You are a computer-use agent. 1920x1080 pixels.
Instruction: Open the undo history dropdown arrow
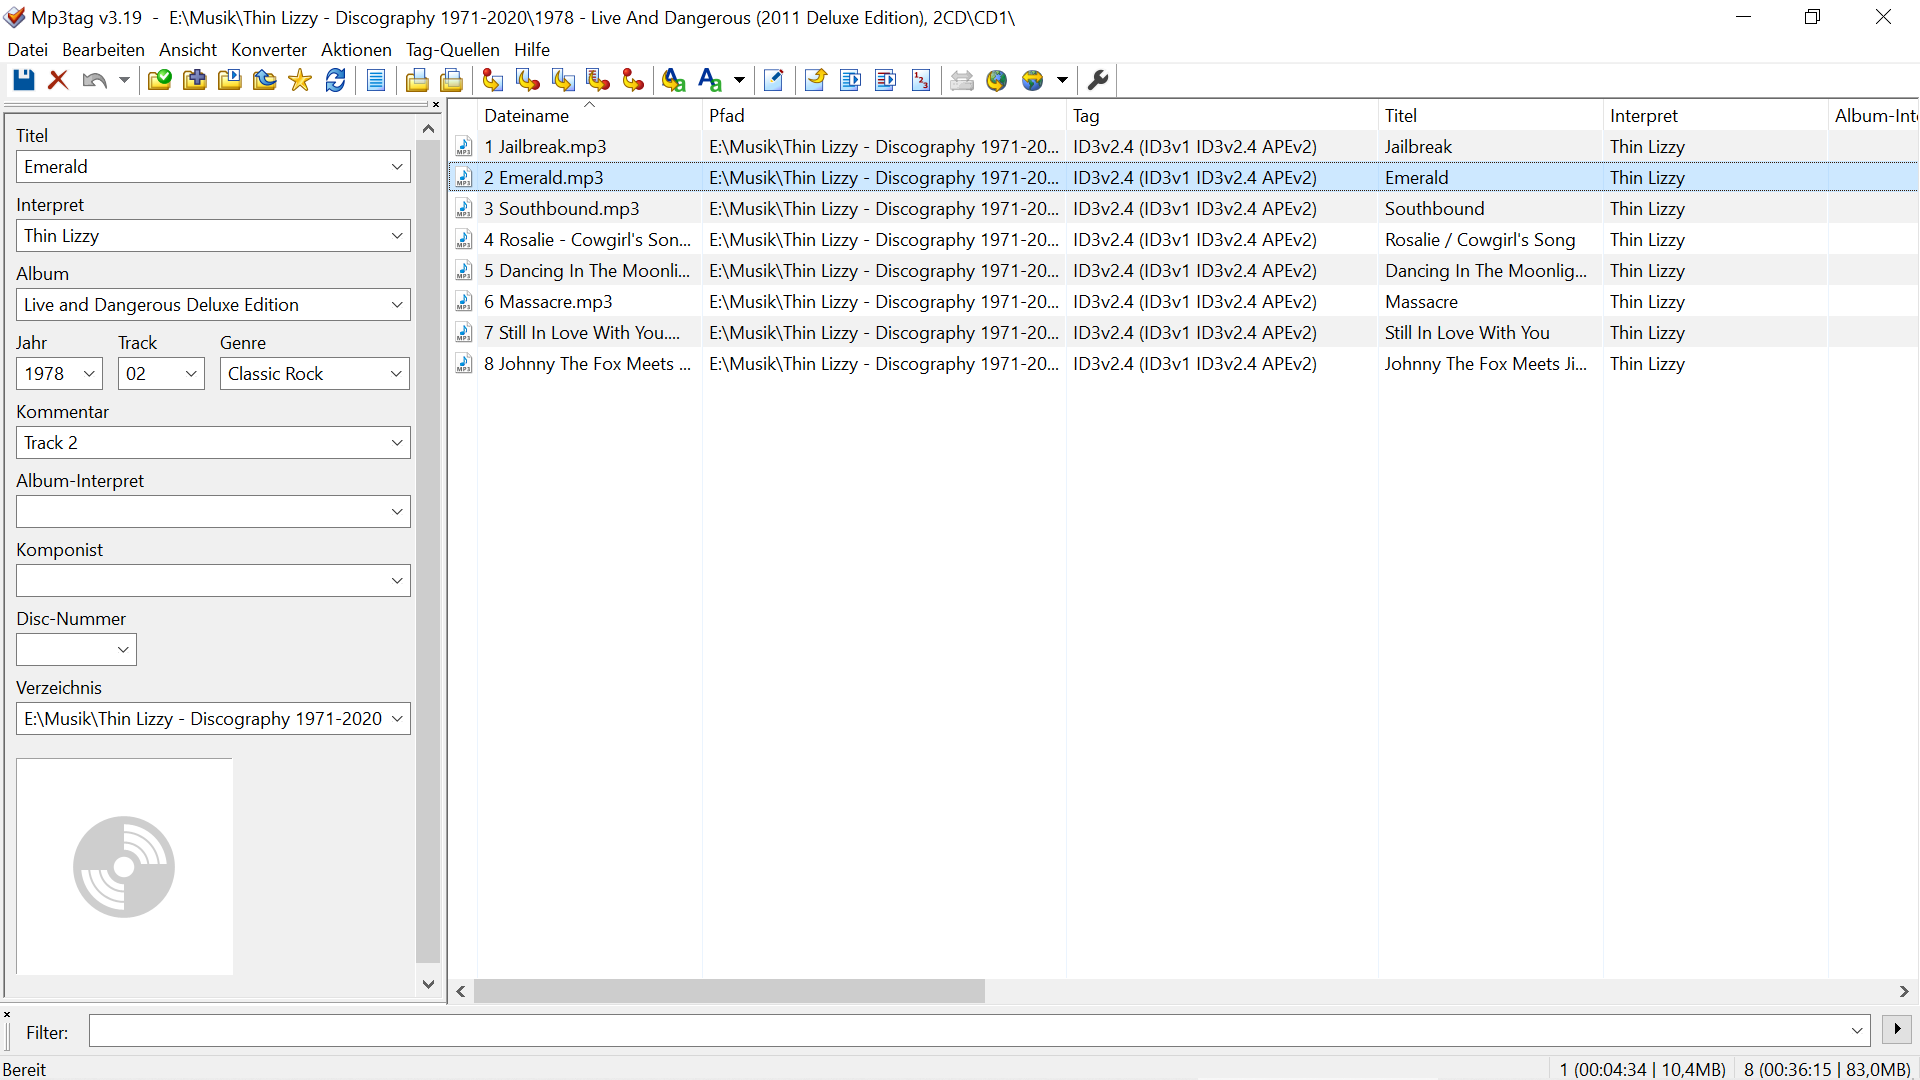(x=124, y=80)
